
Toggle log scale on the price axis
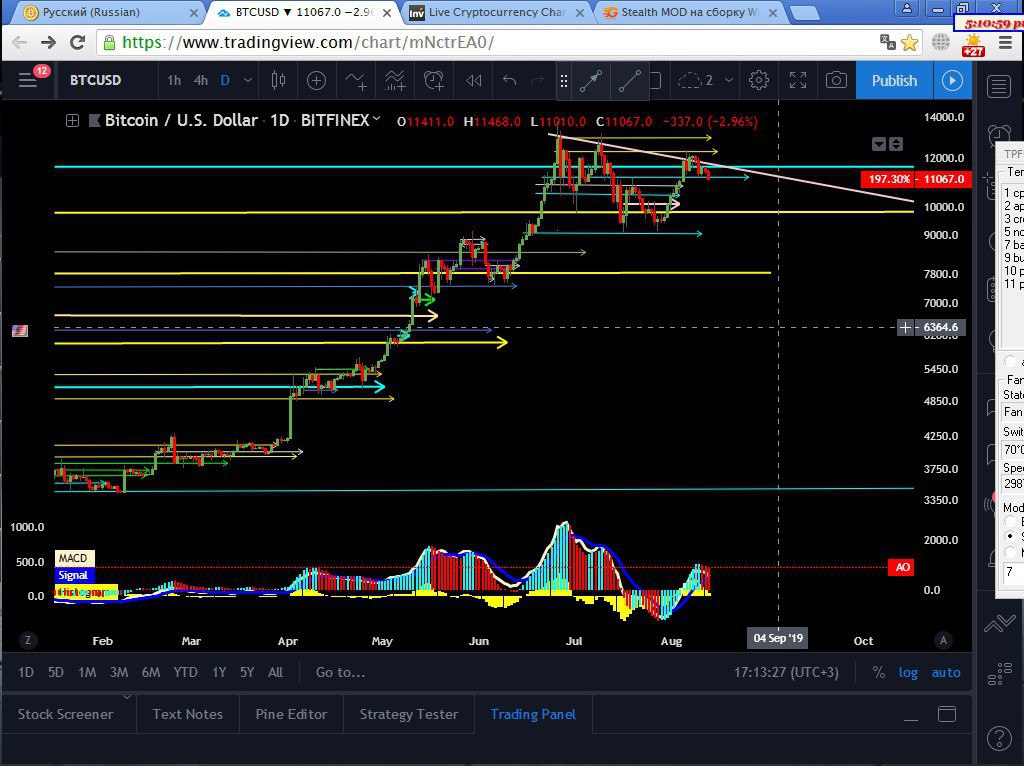[x=908, y=672]
